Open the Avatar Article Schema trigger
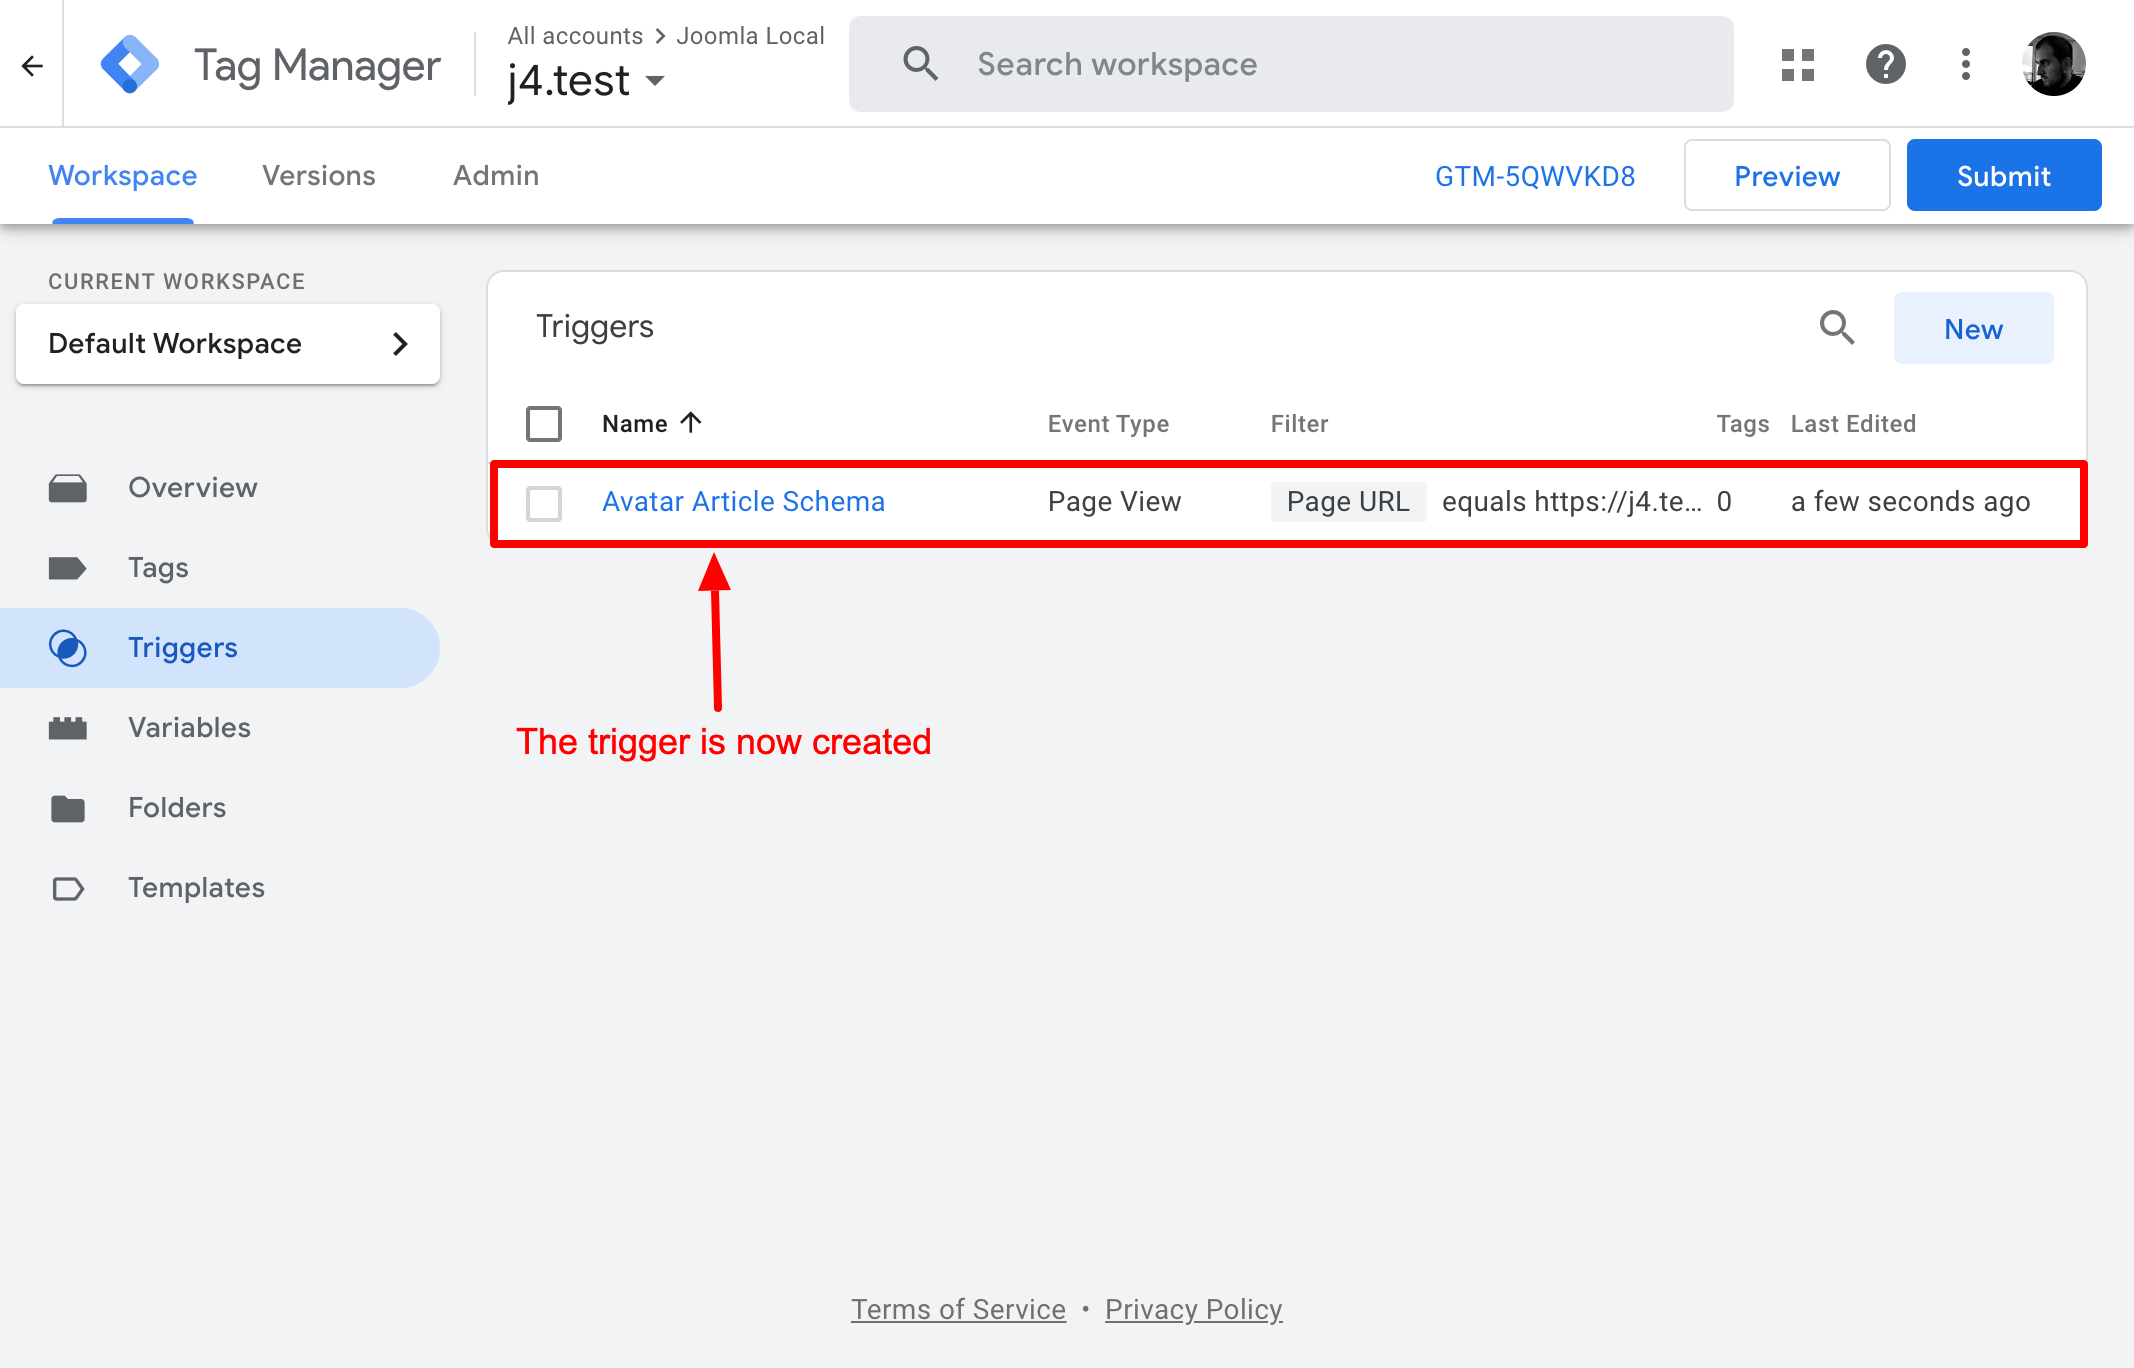Image resolution: width=2134 pixels, height=1368 pixels. pos(743,501)
